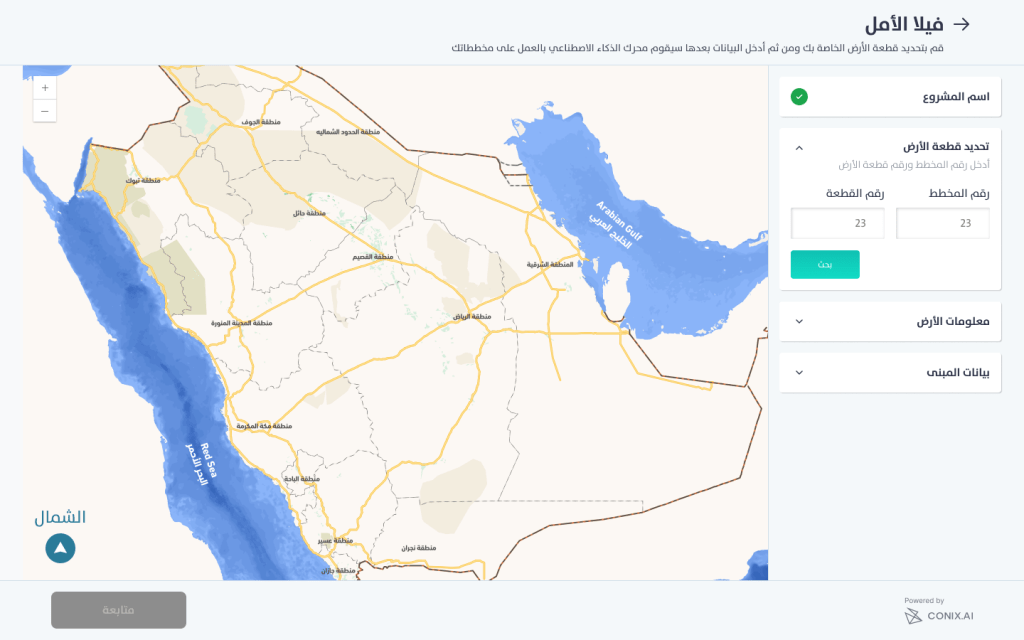Expand the معلومات الأرض section
1024x640 pixels.
[799, 321]
